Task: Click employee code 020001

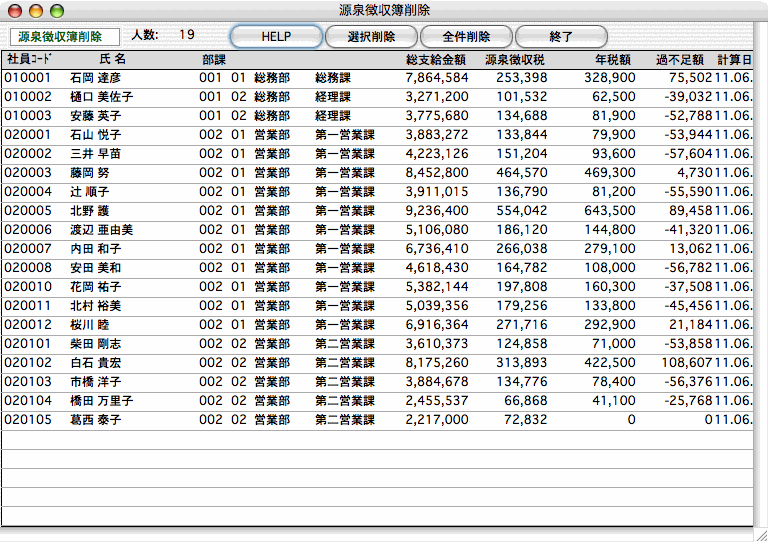Action: (27, 135)
